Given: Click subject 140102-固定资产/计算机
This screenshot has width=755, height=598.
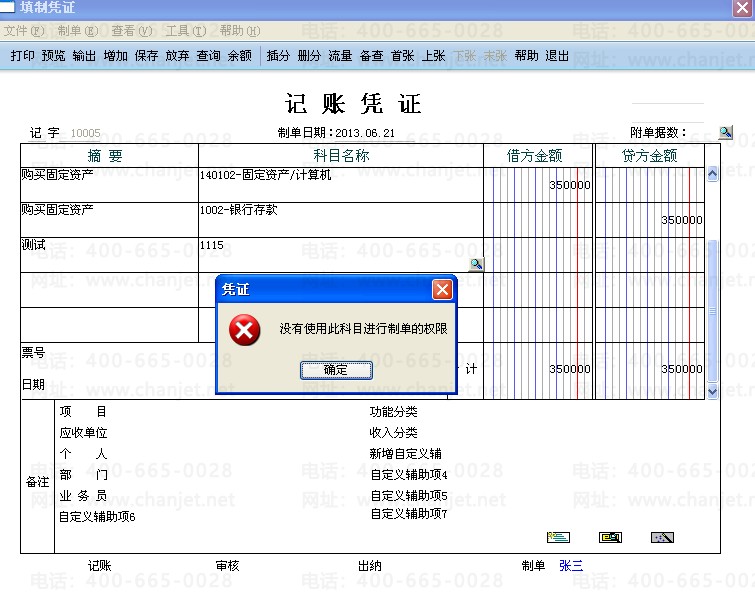Looking at the screenshot, I should click(266, 175).
